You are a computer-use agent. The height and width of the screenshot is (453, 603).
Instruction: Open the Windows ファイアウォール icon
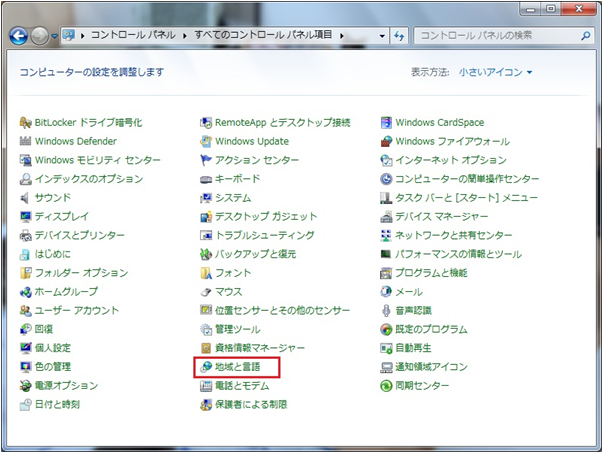point(386,141)
